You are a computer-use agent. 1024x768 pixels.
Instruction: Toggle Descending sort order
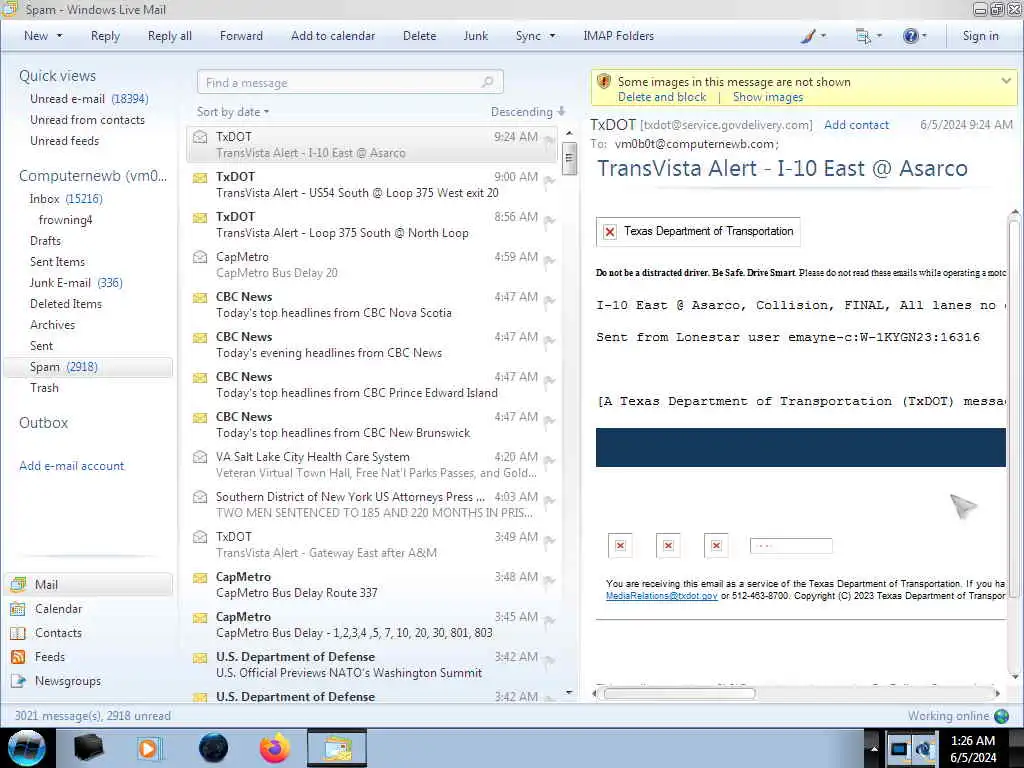(x=528, y=112)
